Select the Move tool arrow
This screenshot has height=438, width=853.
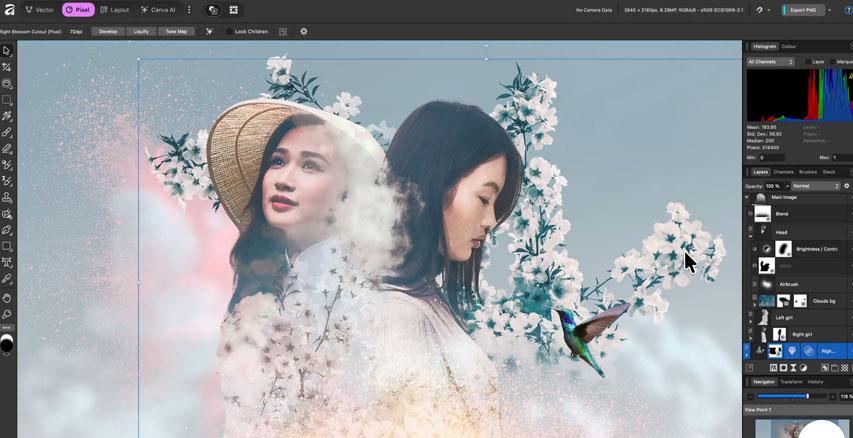coord(7,51)
